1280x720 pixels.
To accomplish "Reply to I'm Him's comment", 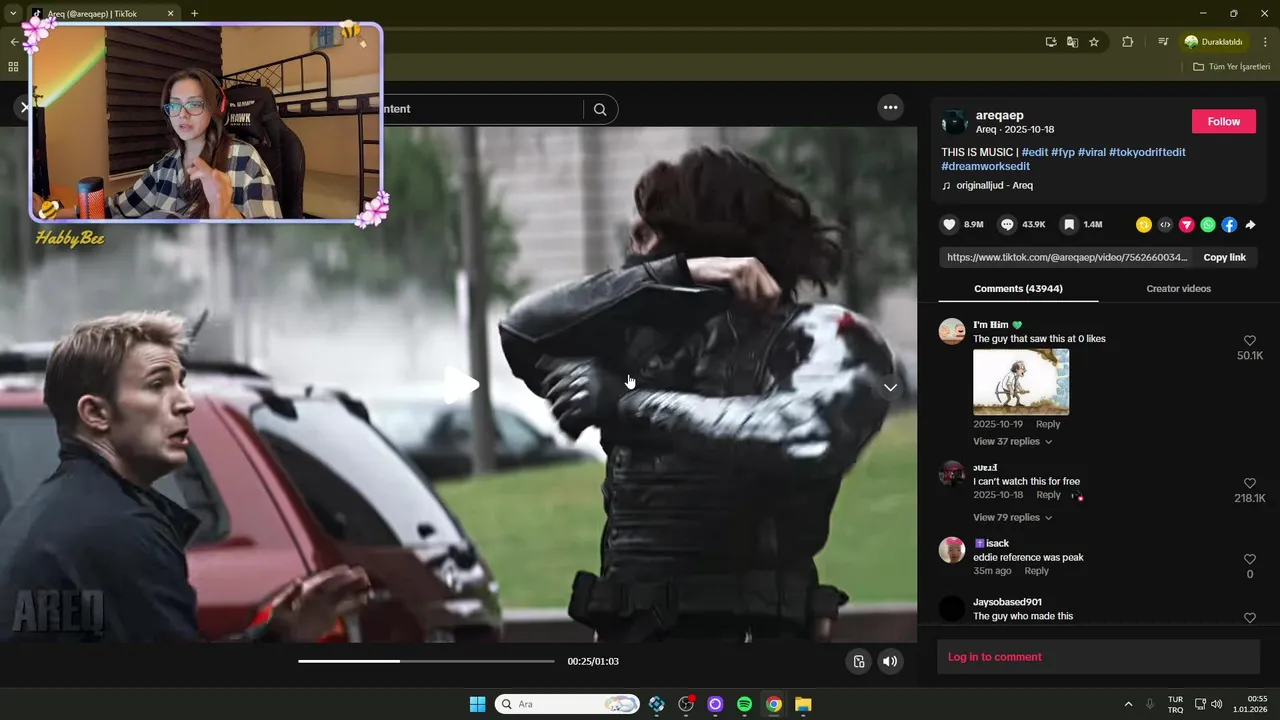I will [x=1048, y=424].
